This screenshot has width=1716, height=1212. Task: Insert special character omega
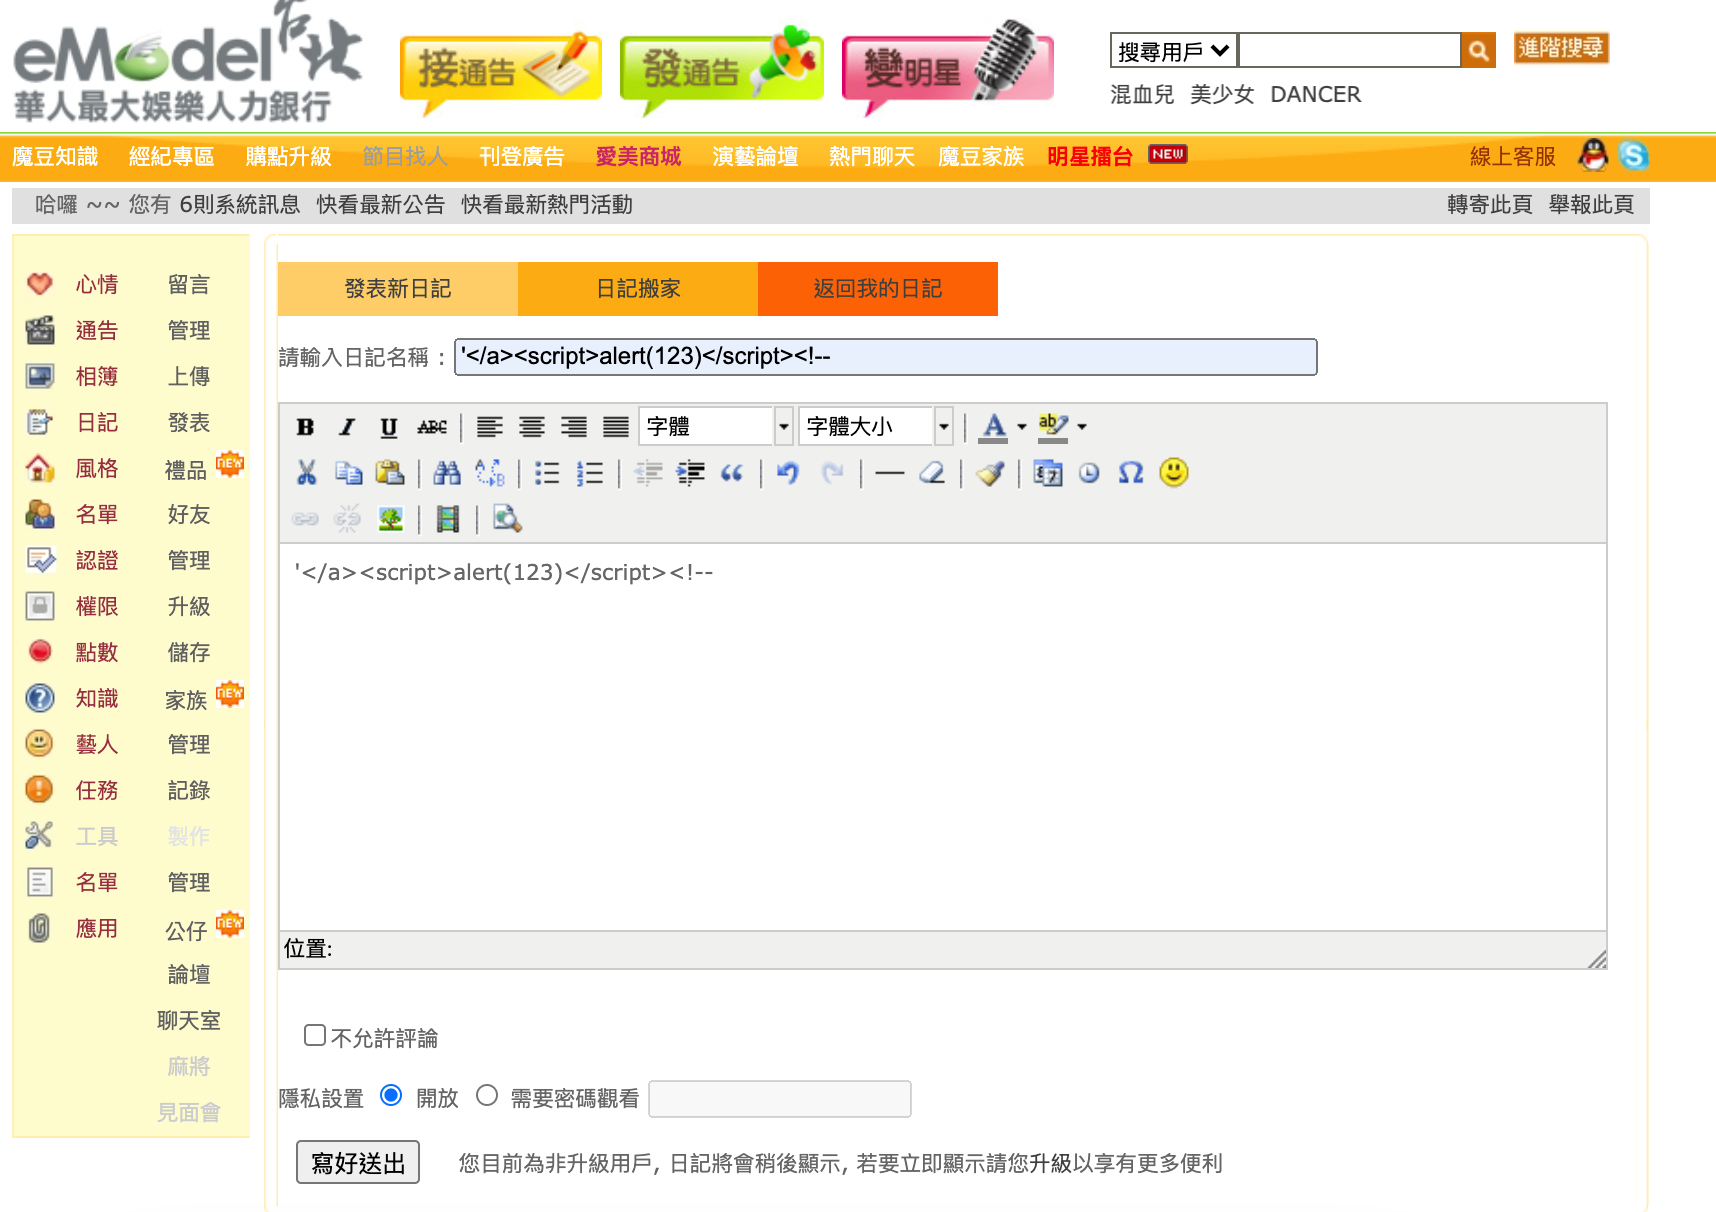coord(1131,473)
